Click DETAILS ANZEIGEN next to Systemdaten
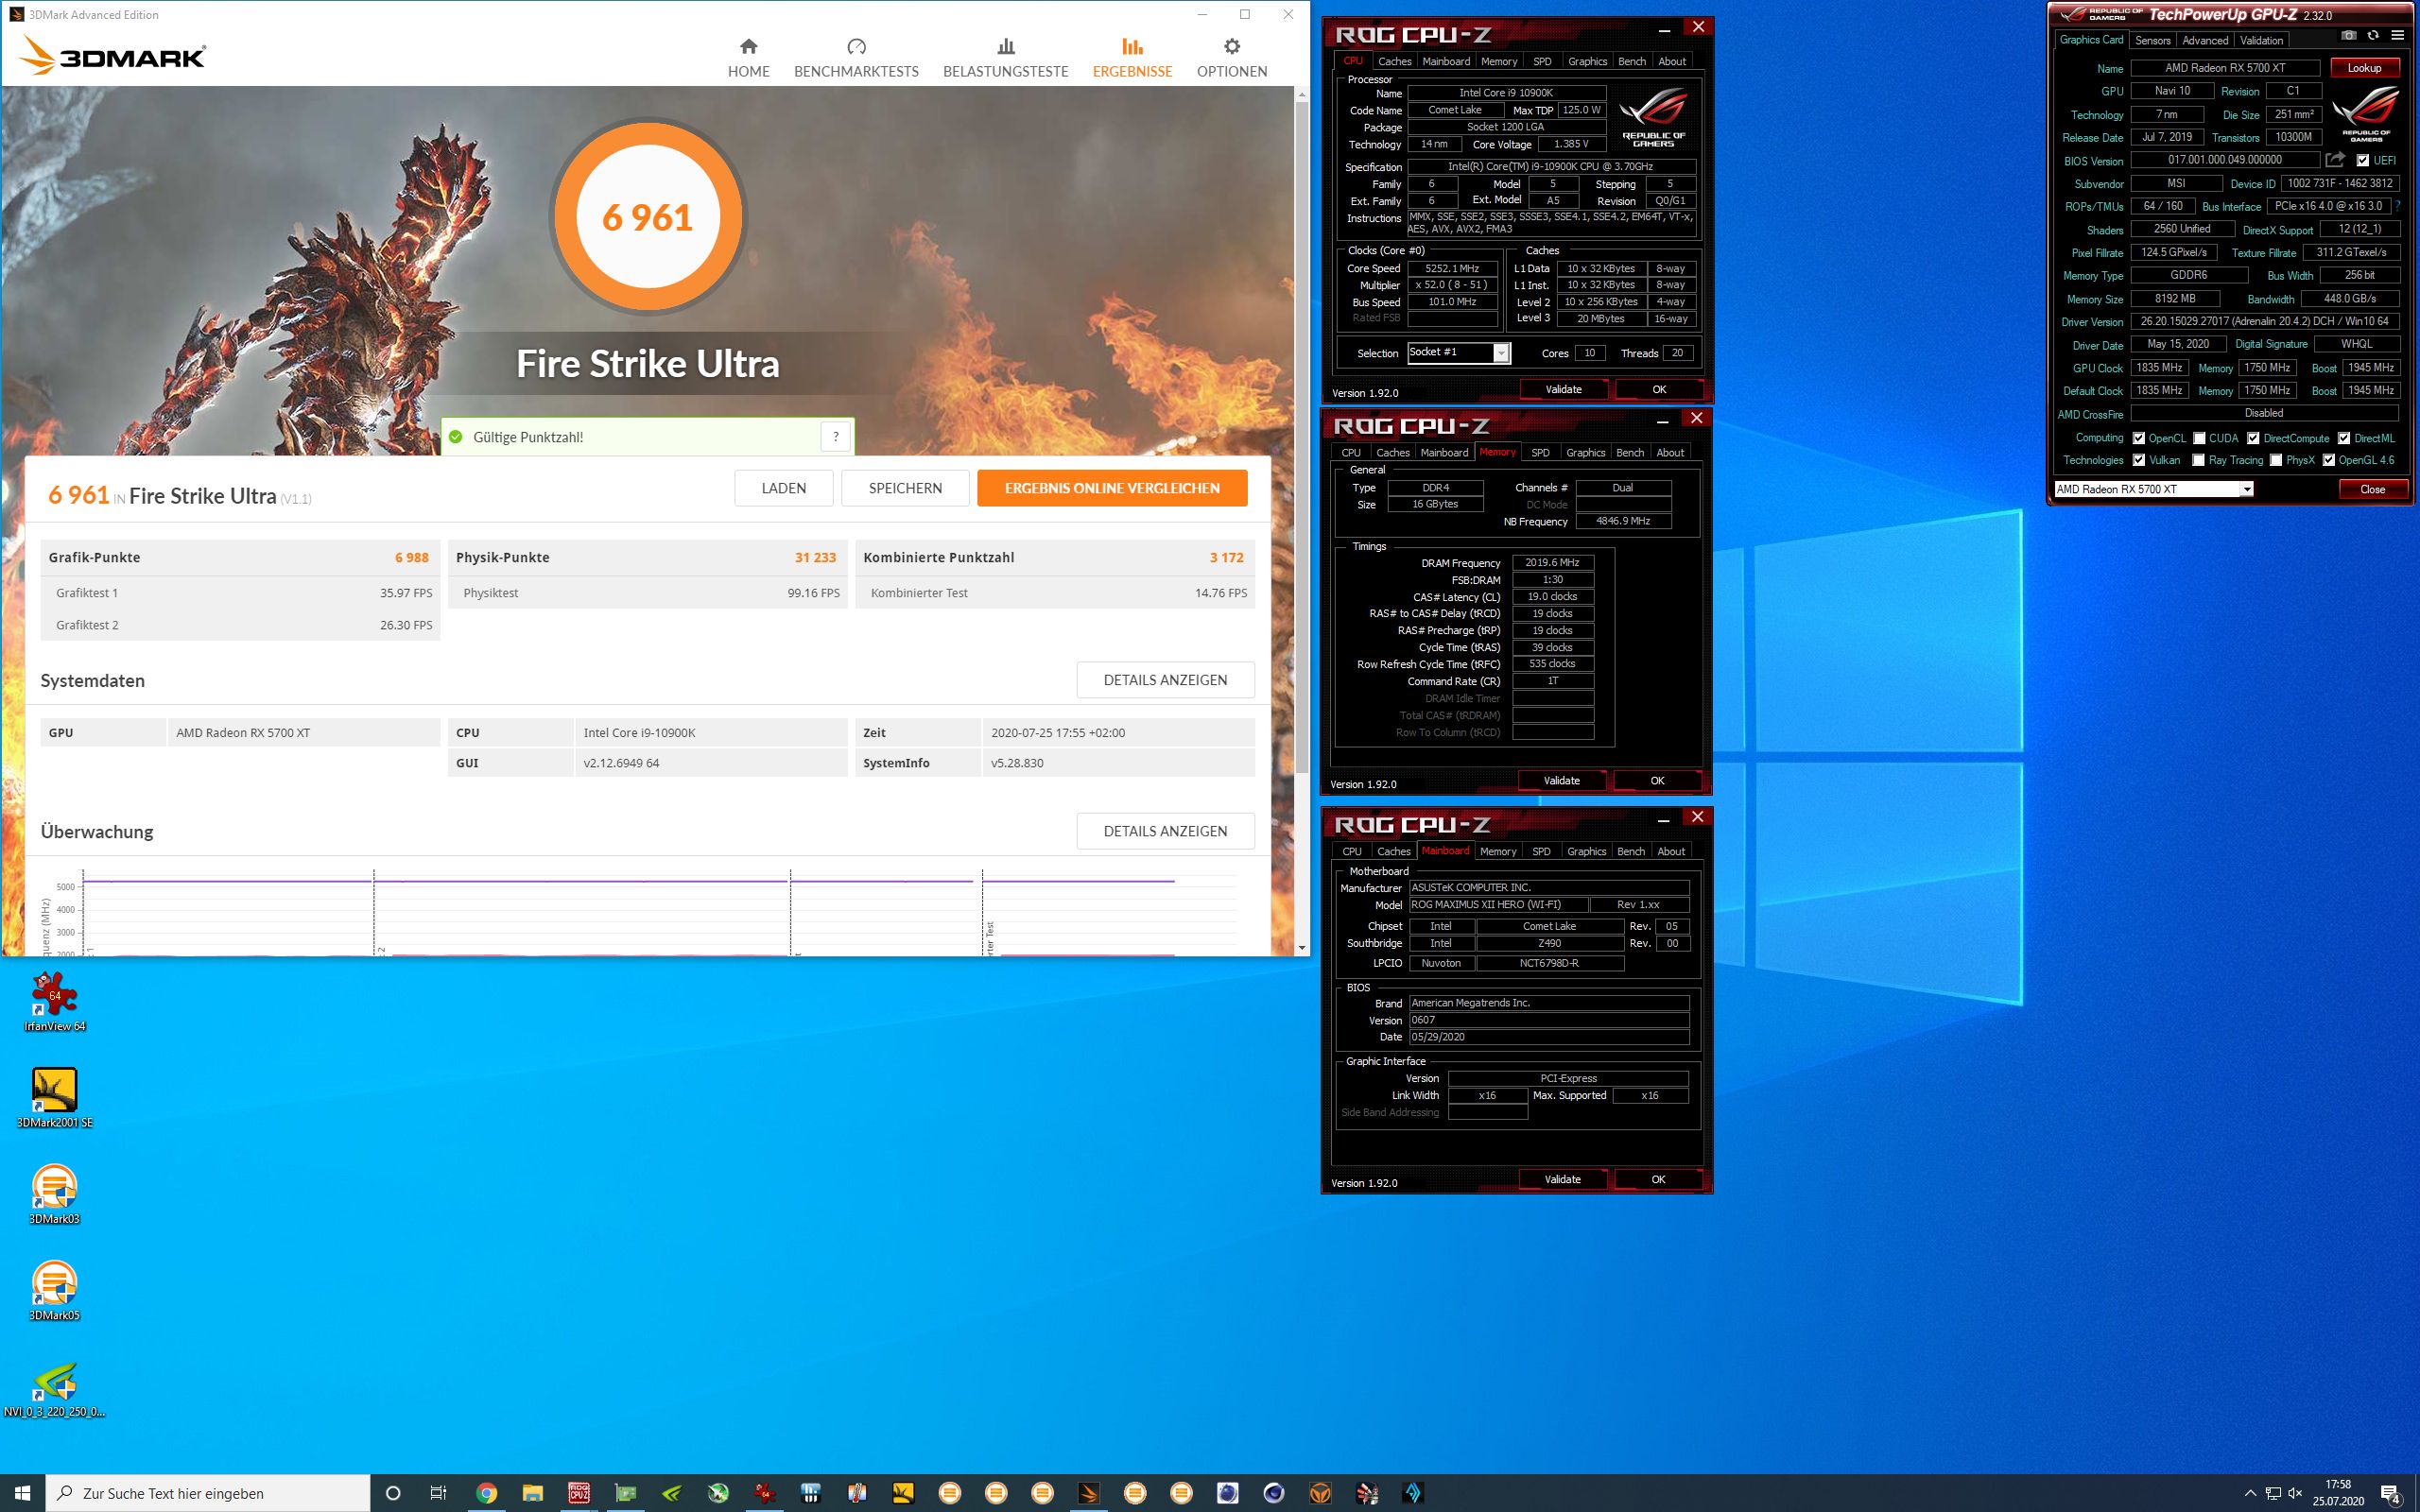 (1165, 680)
